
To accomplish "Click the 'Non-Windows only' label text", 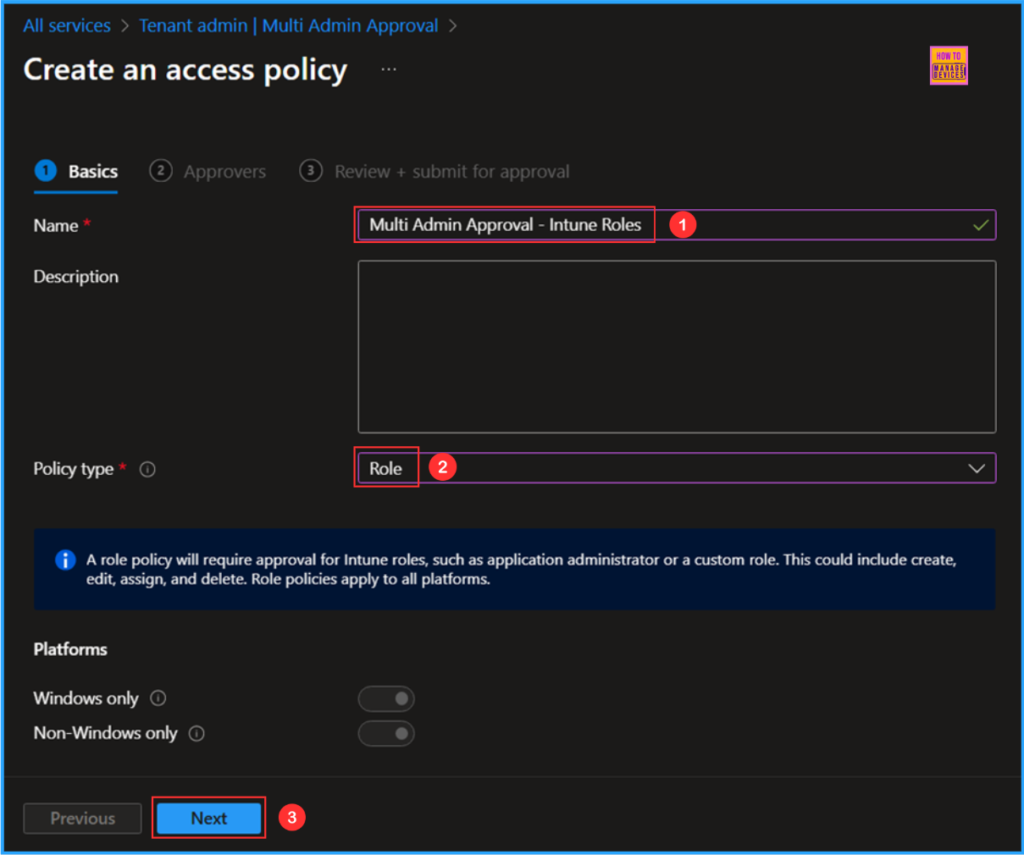I will (105, 734).
